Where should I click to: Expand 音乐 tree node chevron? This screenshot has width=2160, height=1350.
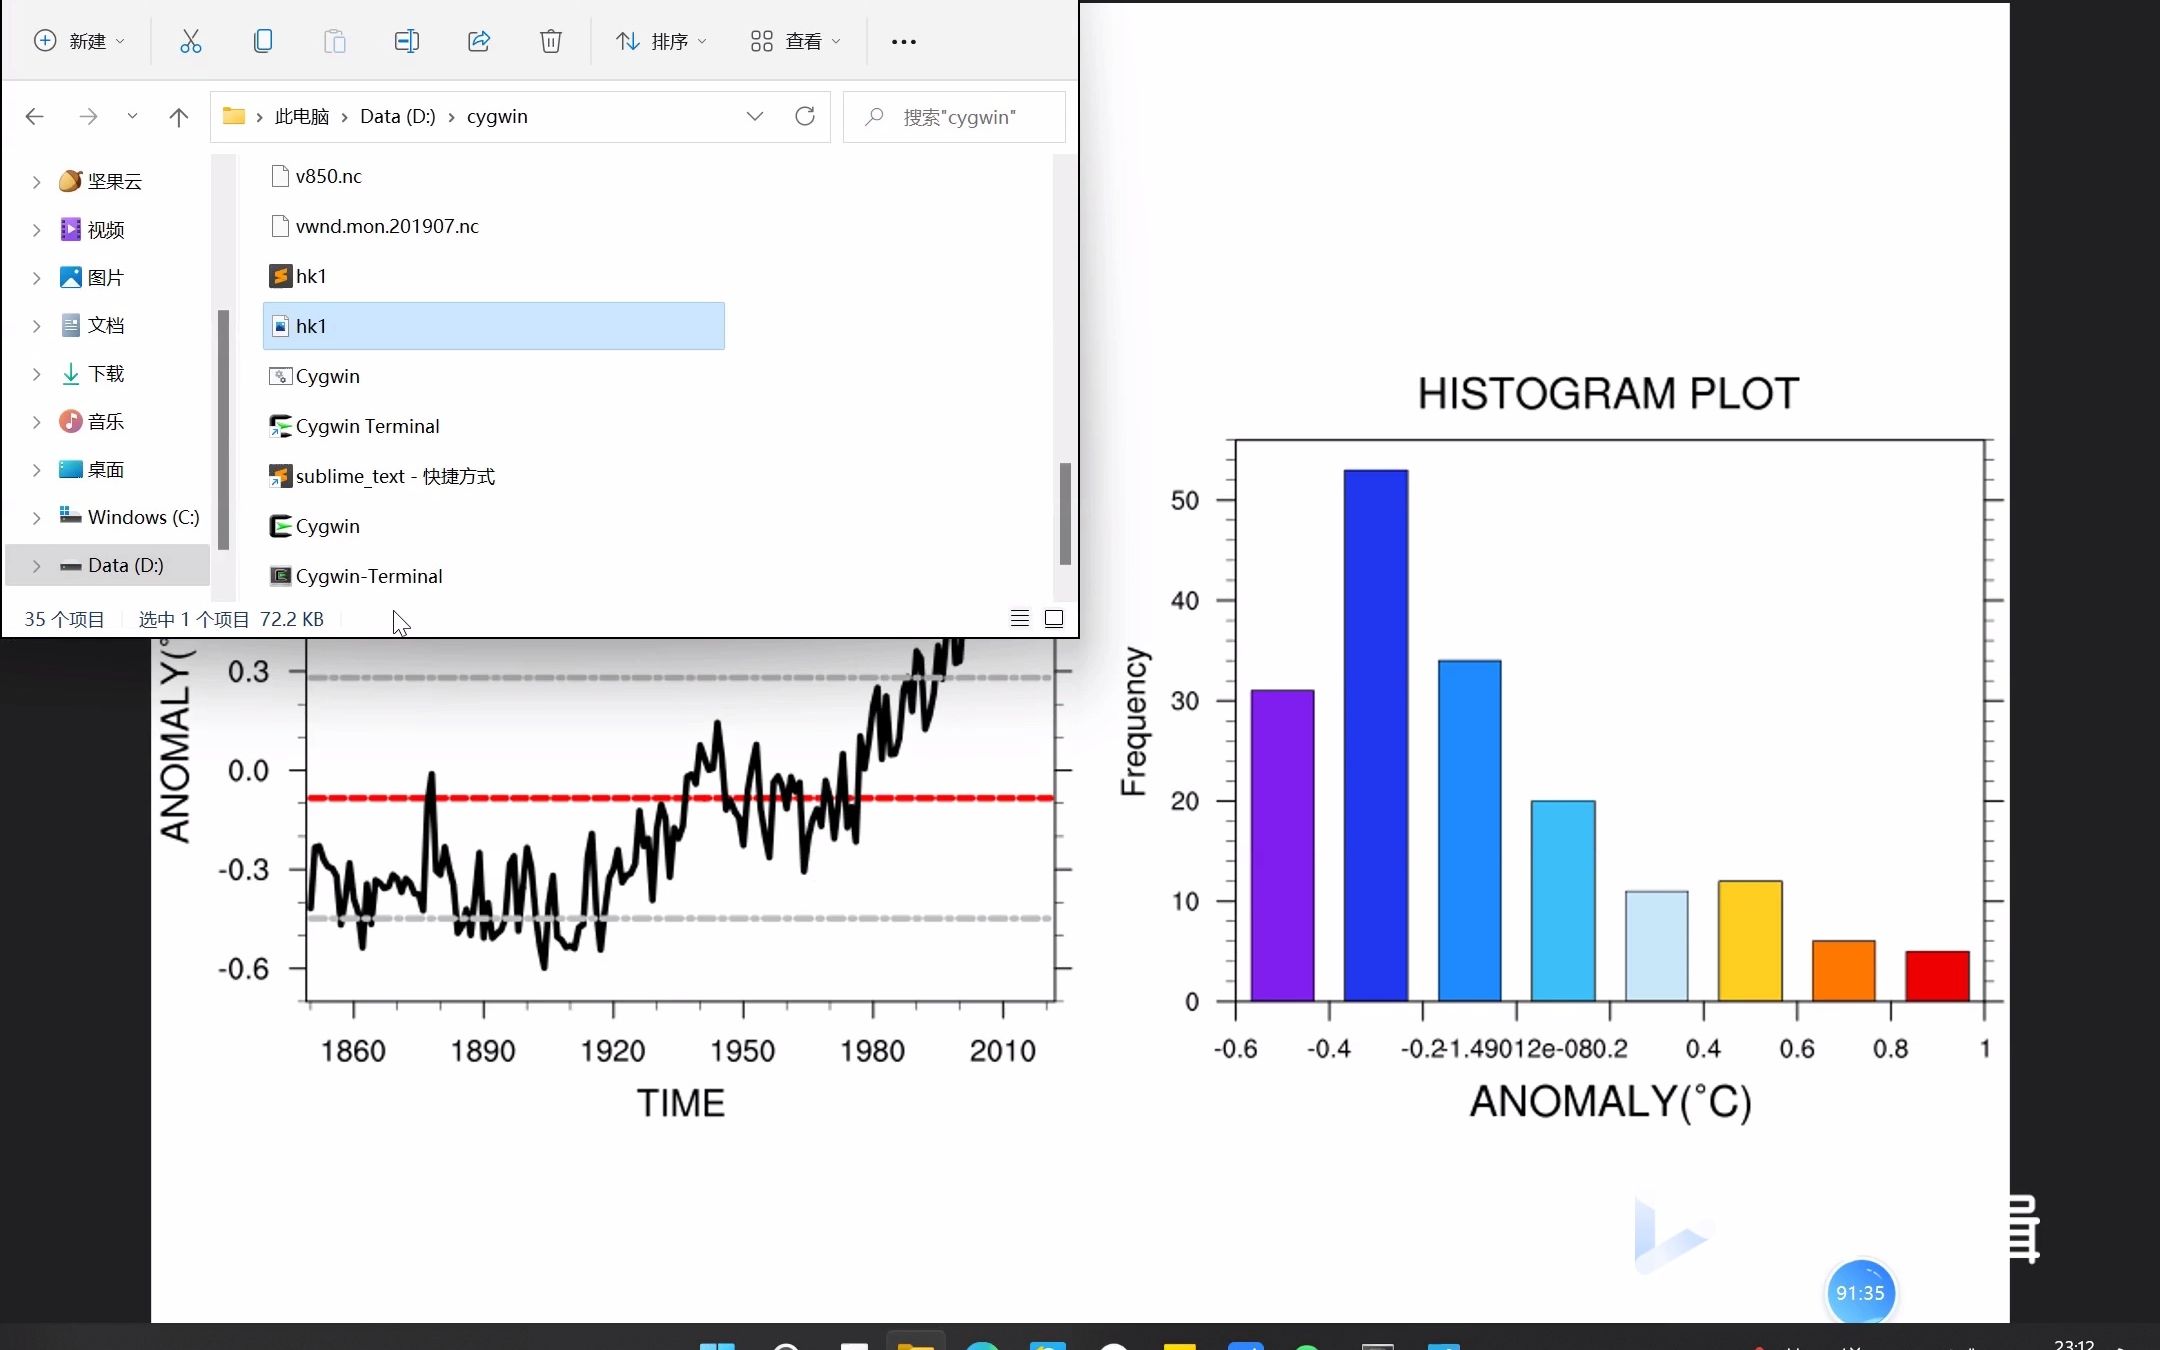(x=36, y=422)
